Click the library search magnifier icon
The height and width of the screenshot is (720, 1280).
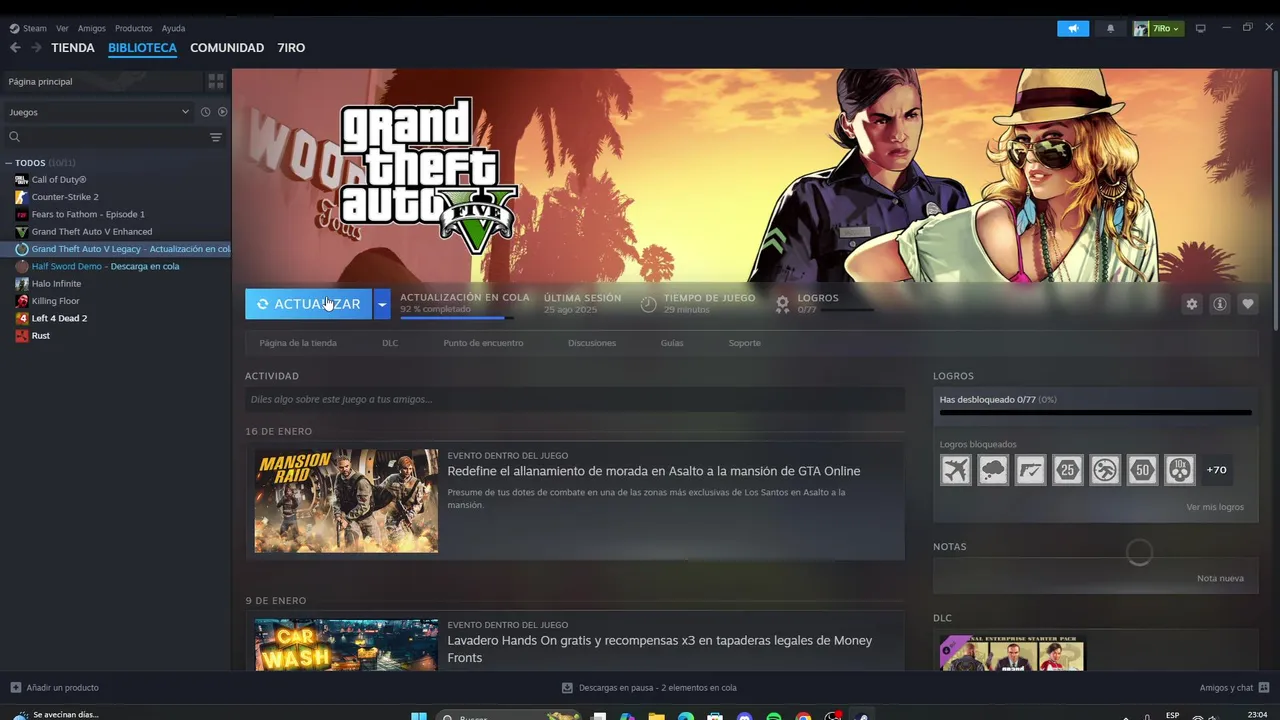coord(14,137)
